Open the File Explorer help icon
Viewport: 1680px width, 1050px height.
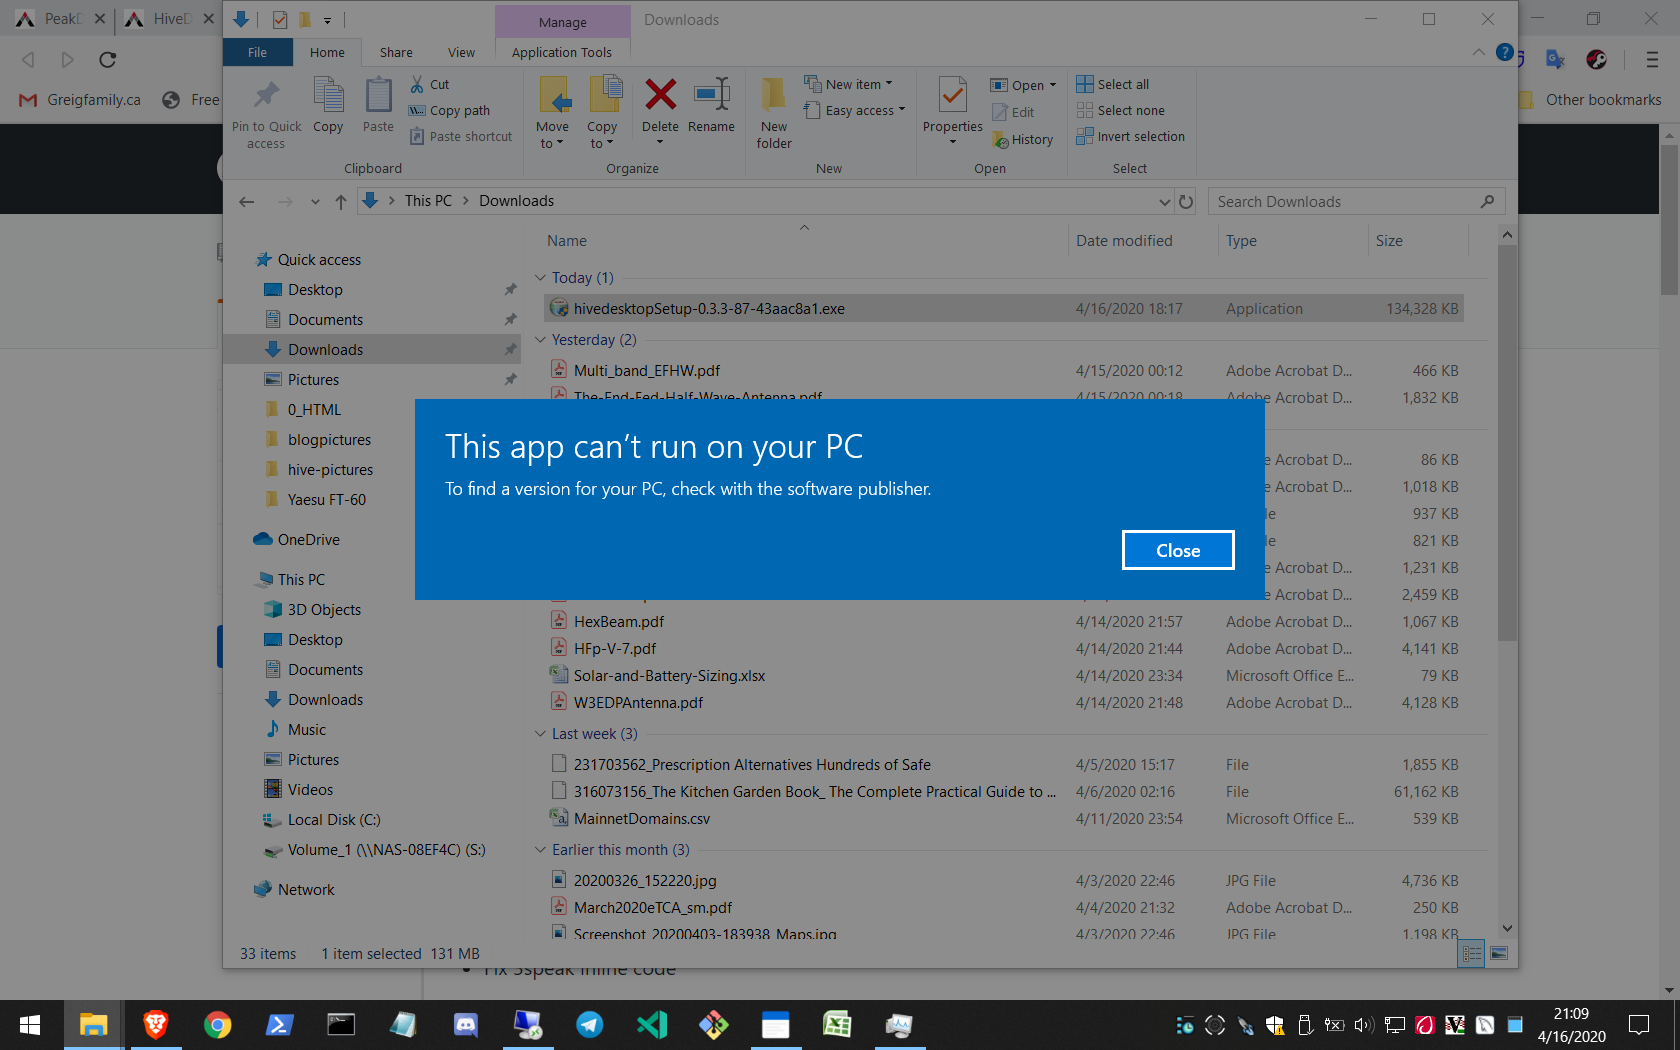pos(1504,52)
